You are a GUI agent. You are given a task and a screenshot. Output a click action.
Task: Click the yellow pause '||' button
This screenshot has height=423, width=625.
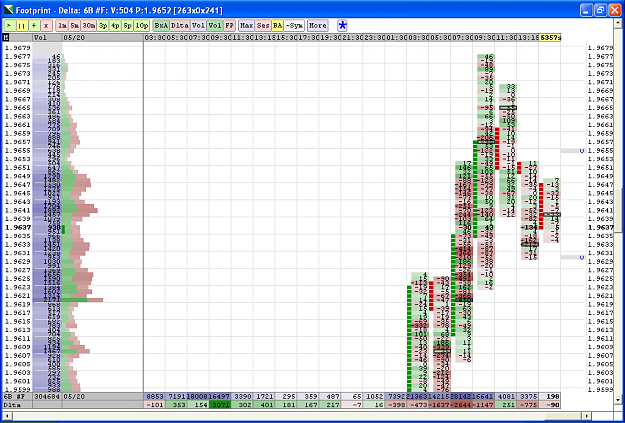[22, 26]
